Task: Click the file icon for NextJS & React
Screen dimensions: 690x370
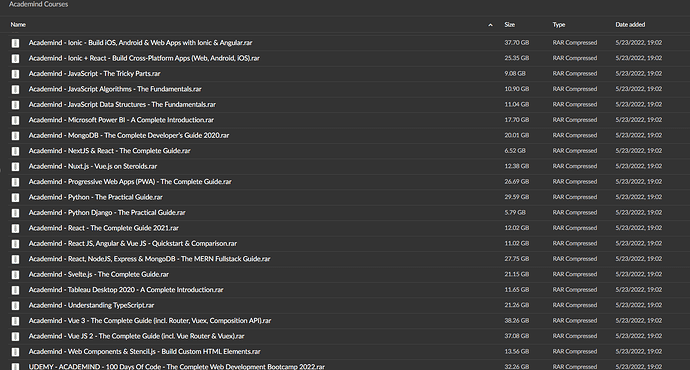Action: coord(15,151)
